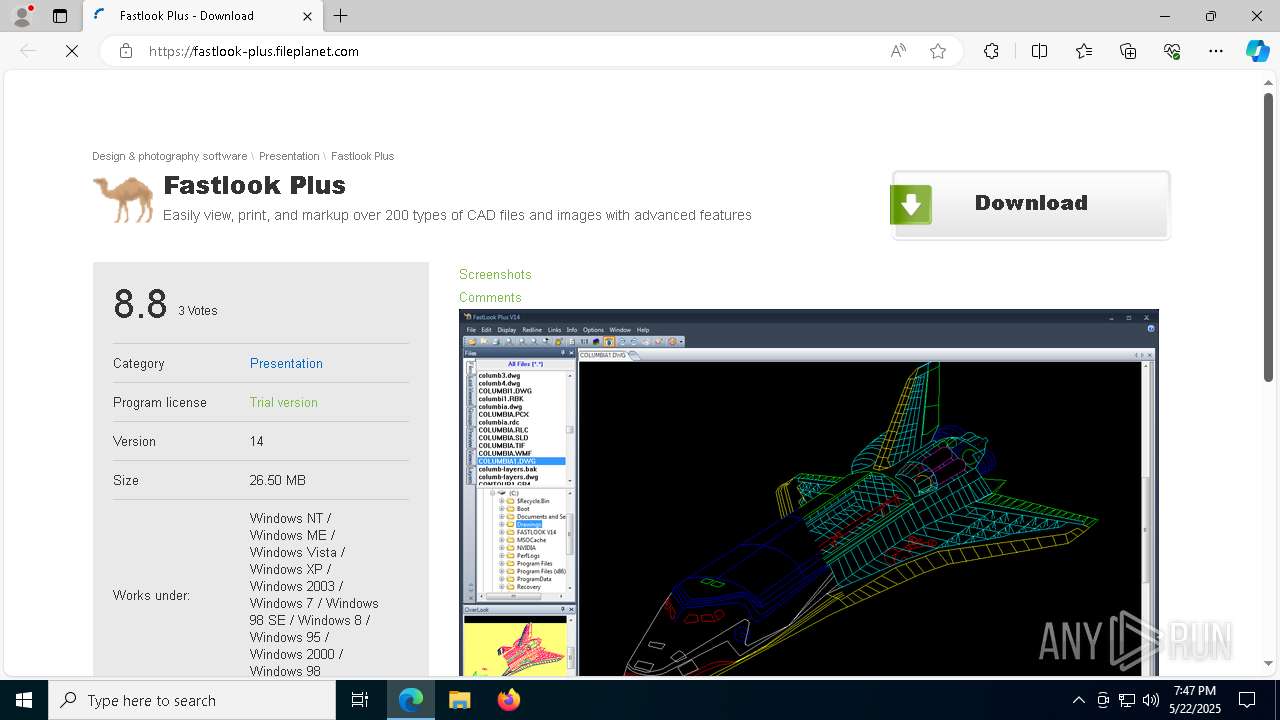The image size is (1280, 720).
Task: Open notification center
Action: click(1247, 700)
